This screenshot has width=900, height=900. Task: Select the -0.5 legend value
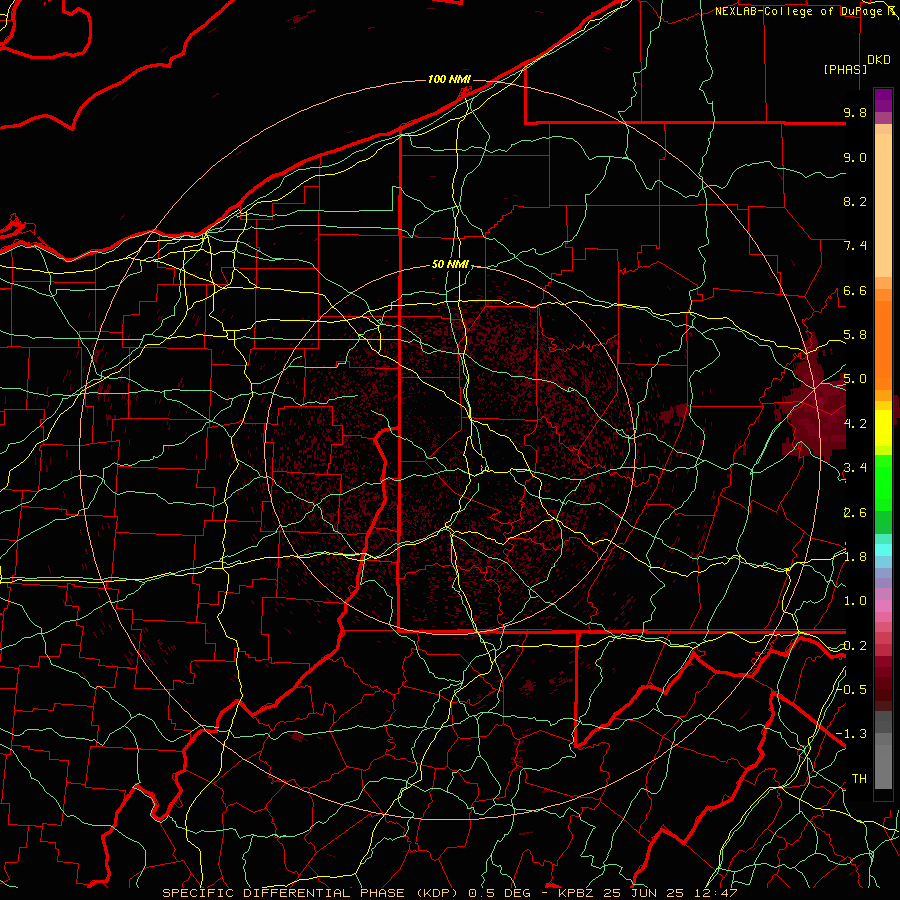[851, 690]
